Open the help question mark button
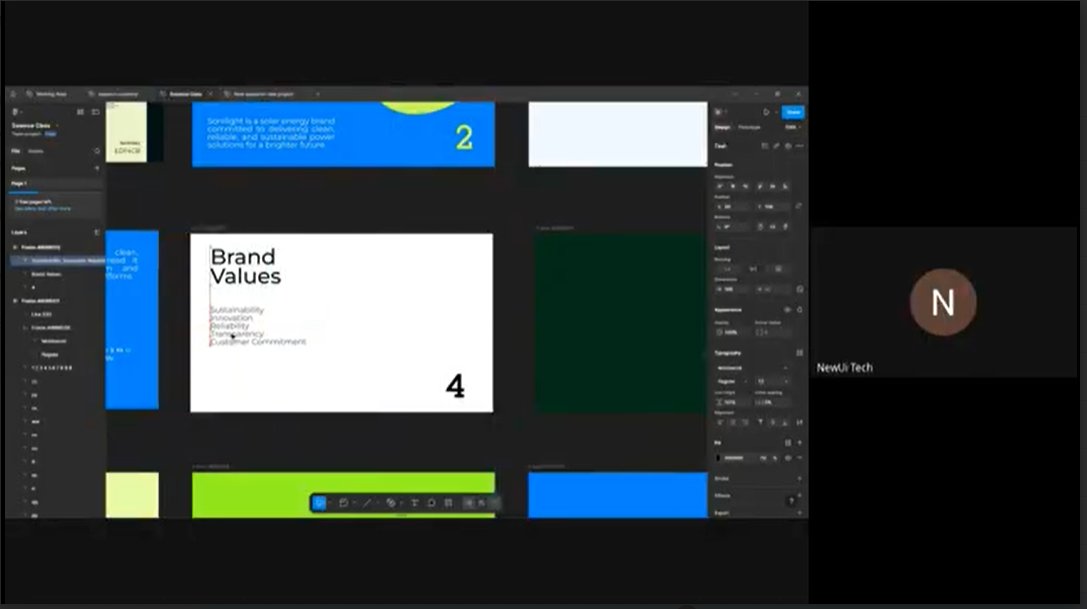This screenshot has width=1087, height=609. coord(791,501)
